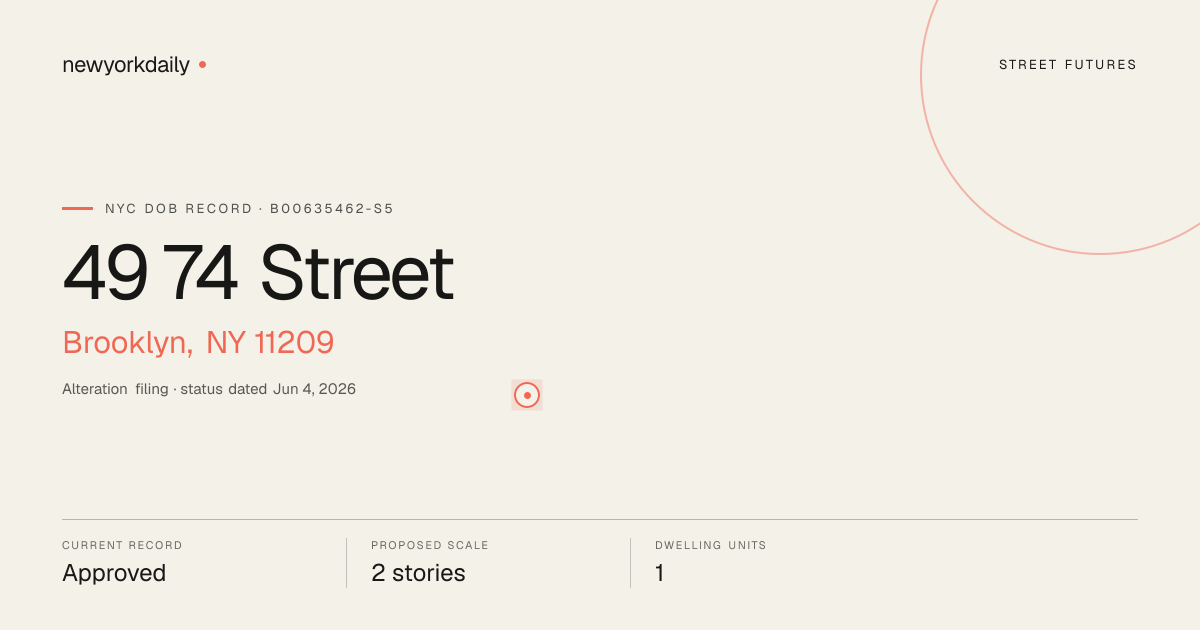
Task: Click the horizontal divider above the stats
Action: [600, 519]
